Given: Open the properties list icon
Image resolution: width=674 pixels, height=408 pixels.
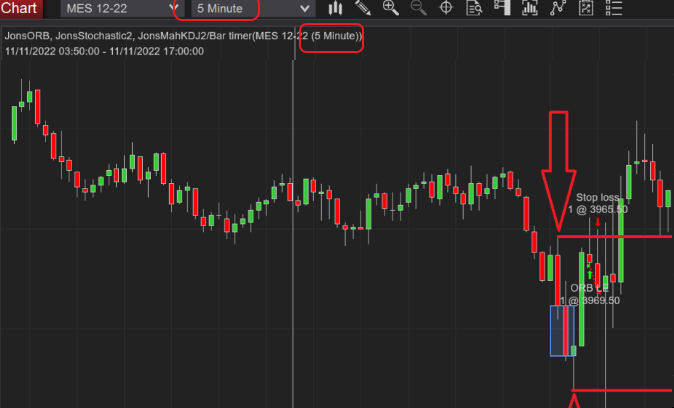Looking at the screenshot, I should click(x=613, y=8).
